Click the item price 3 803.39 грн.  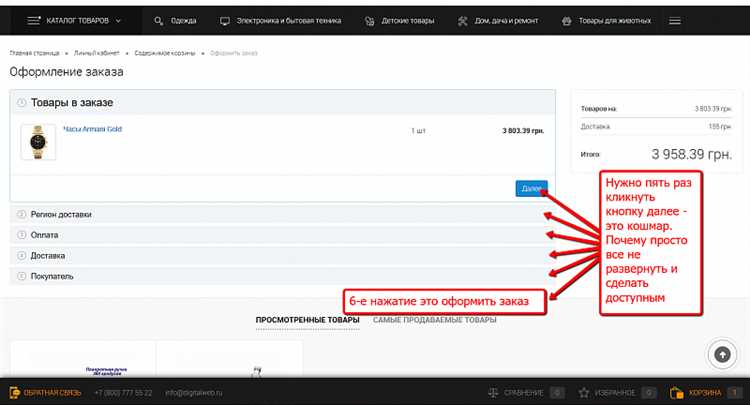click(523, 131)
